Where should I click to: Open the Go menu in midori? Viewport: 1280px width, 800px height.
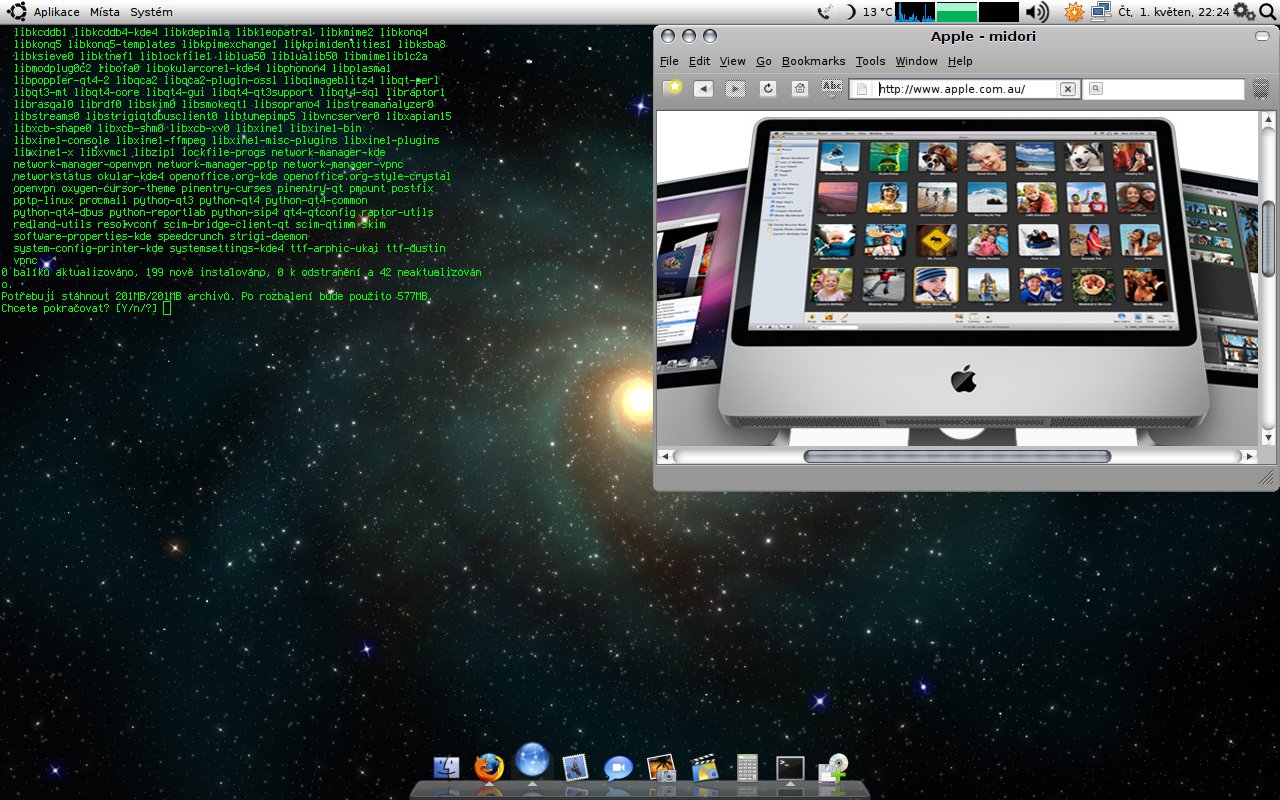click(x=764, y=61)
